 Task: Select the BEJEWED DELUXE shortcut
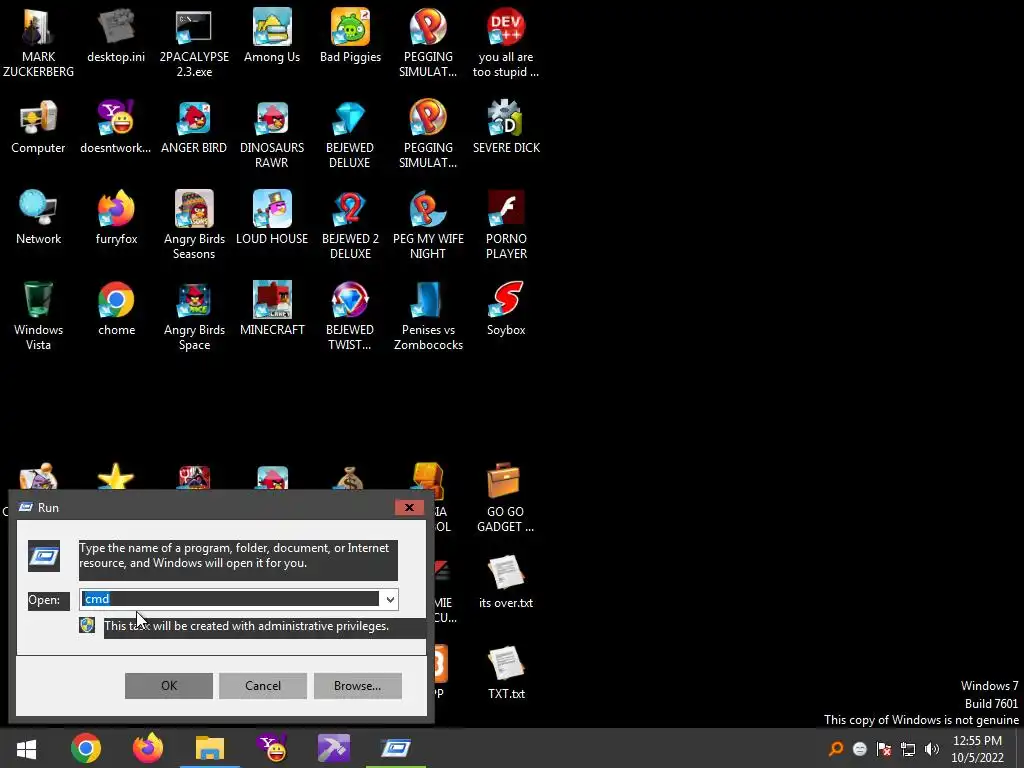(350, 134)
